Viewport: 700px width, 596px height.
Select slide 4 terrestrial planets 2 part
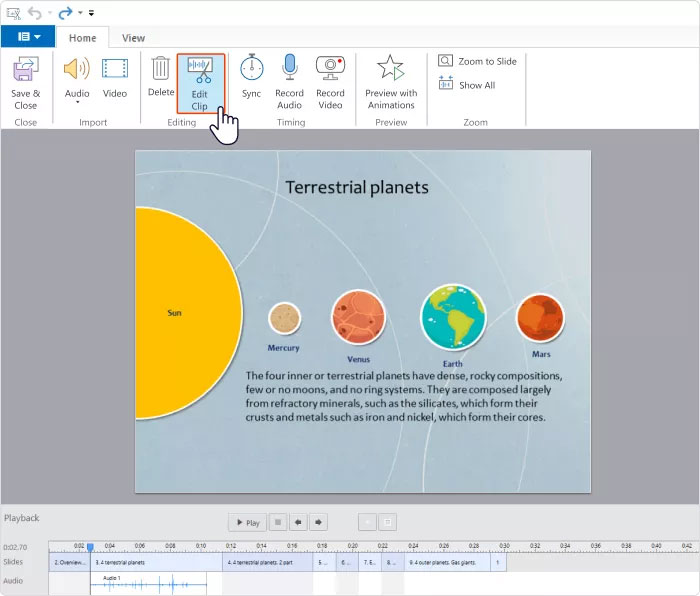click(x=267, y=563)
